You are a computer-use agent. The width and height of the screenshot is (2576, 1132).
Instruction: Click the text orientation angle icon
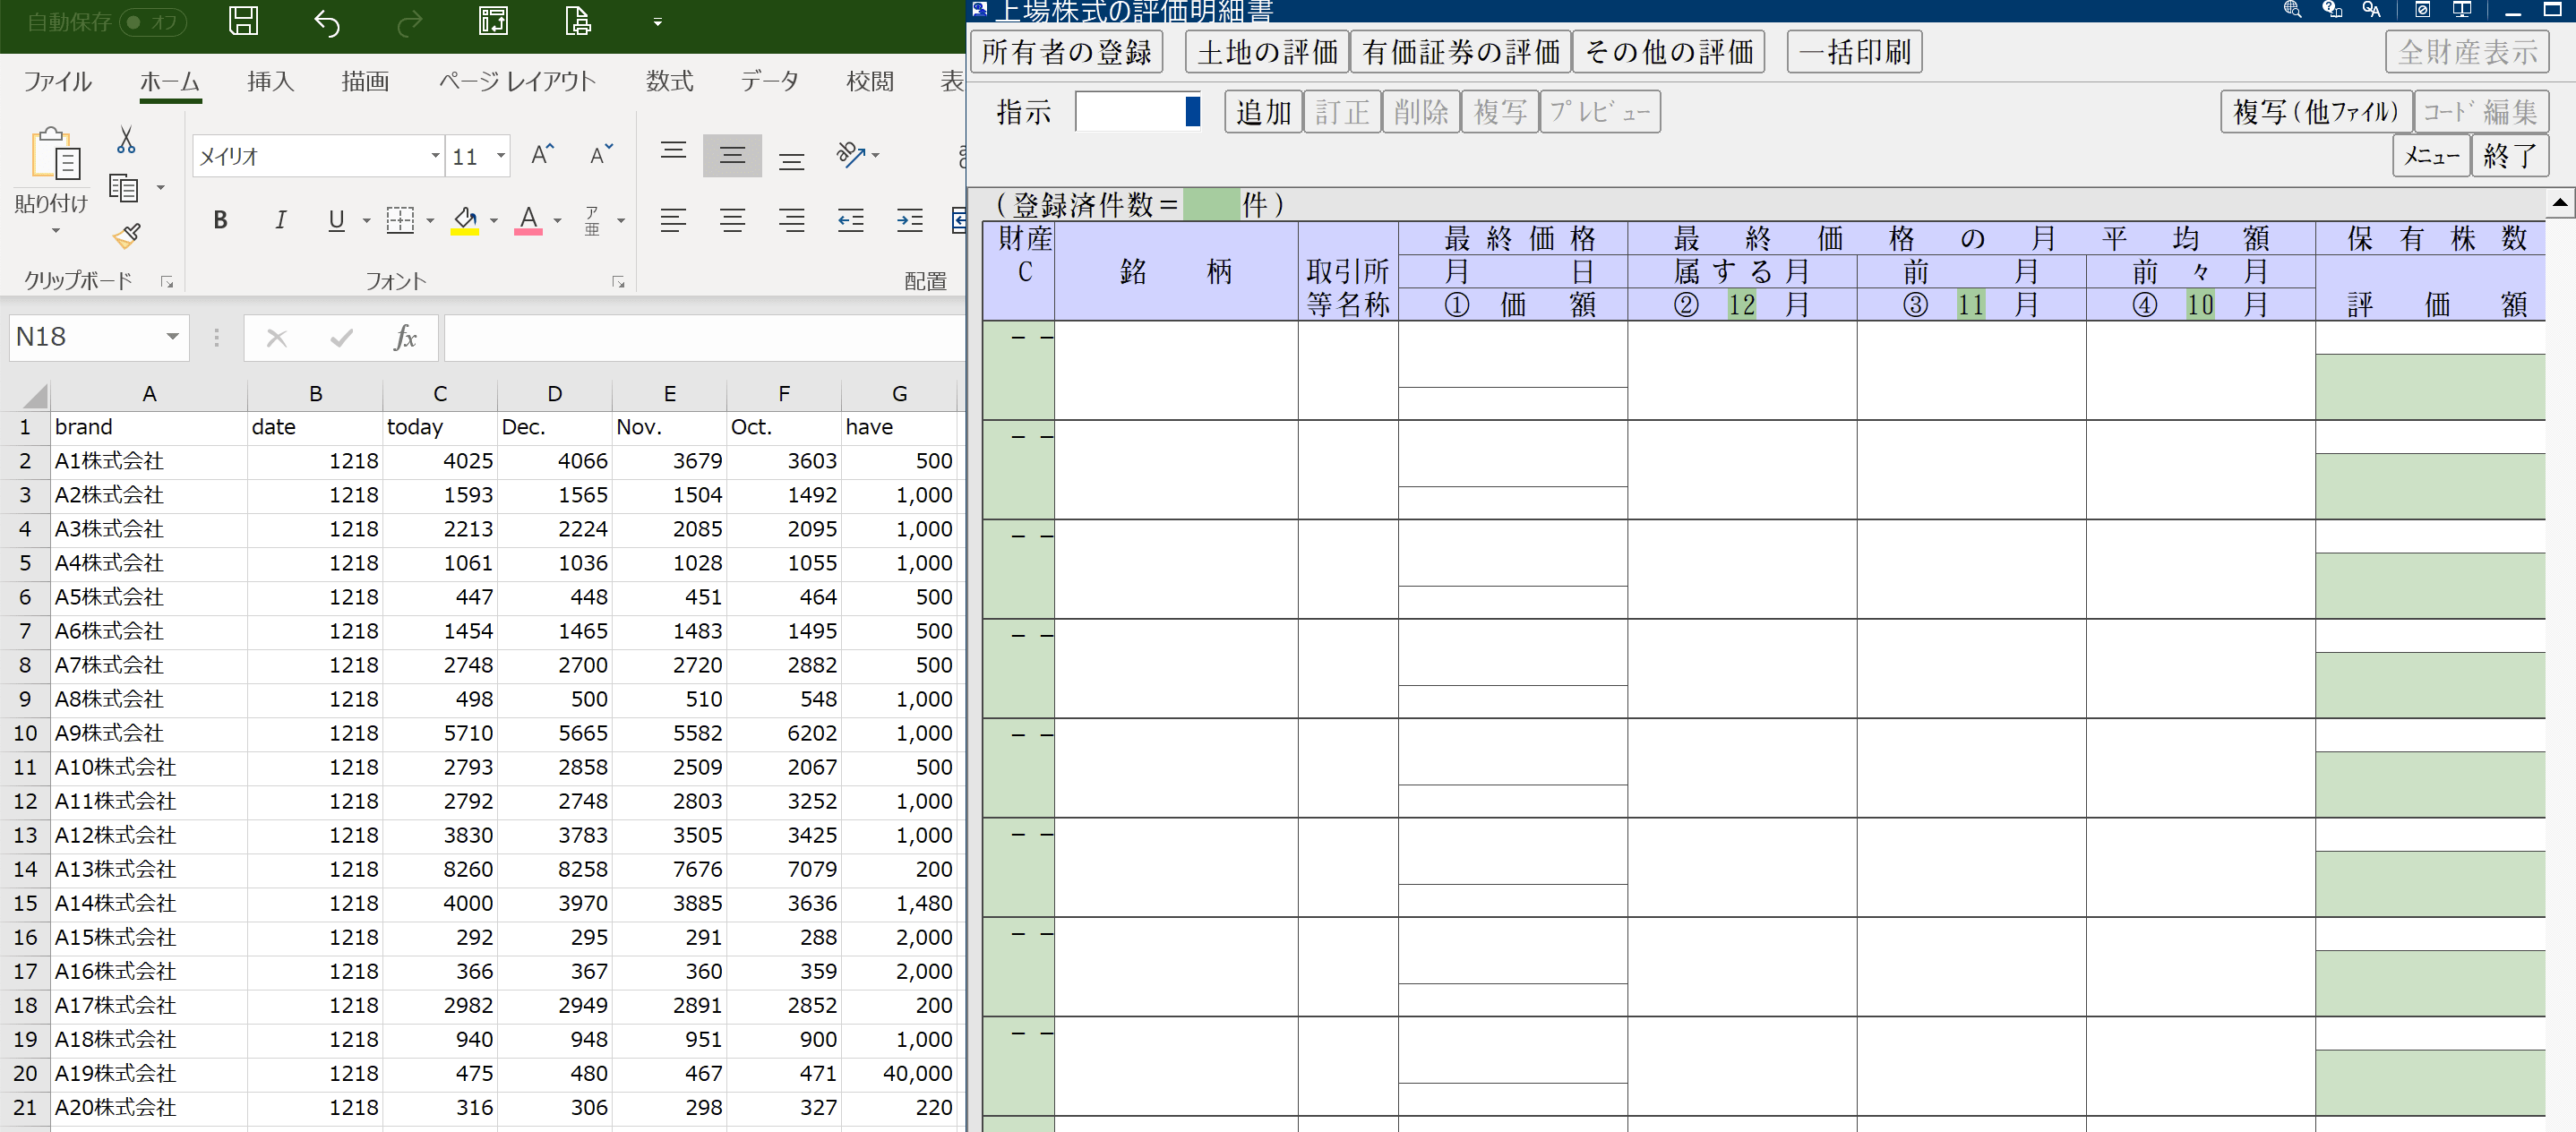point(851,155)
